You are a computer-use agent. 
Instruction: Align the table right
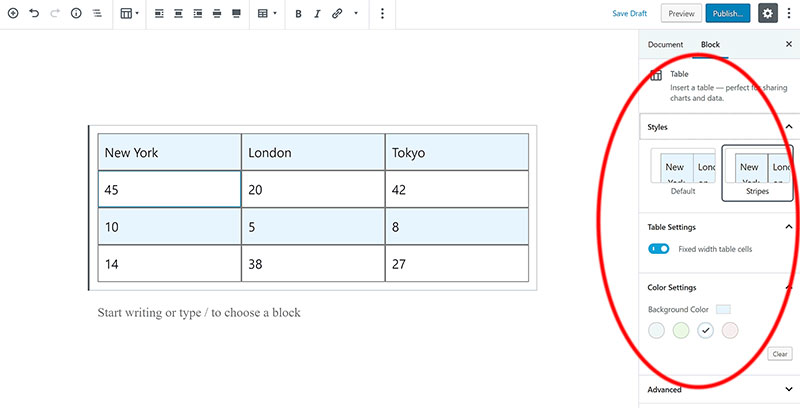click(x=197, y=14)
